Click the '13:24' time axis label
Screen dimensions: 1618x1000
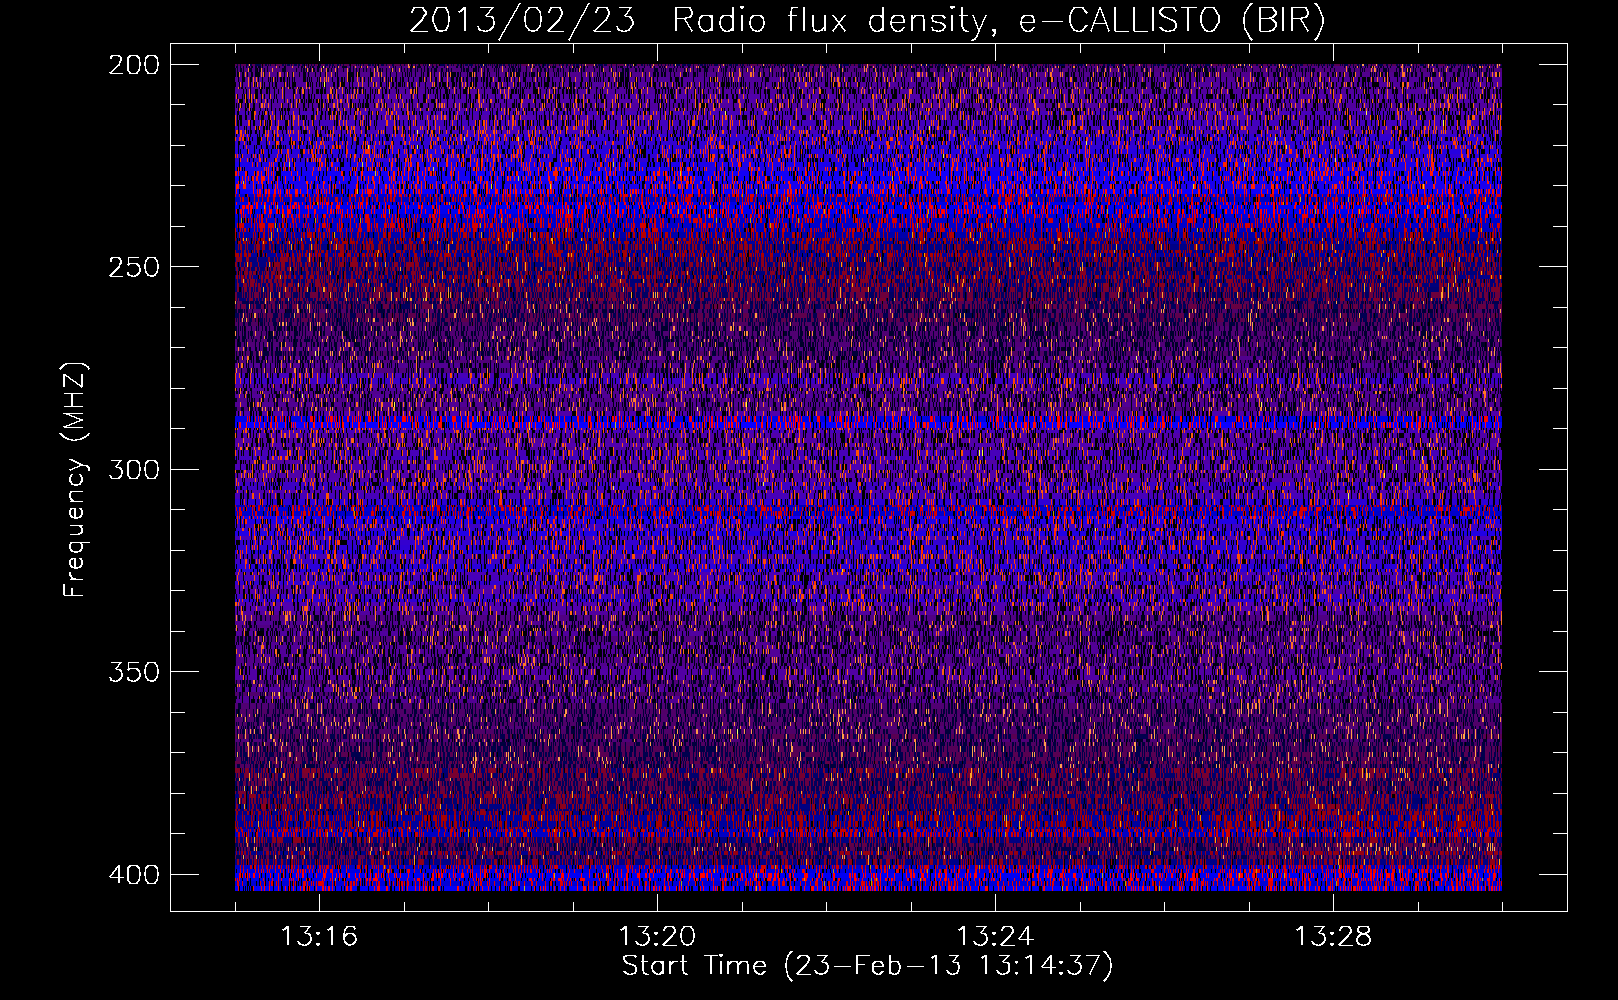pos(995,937)
